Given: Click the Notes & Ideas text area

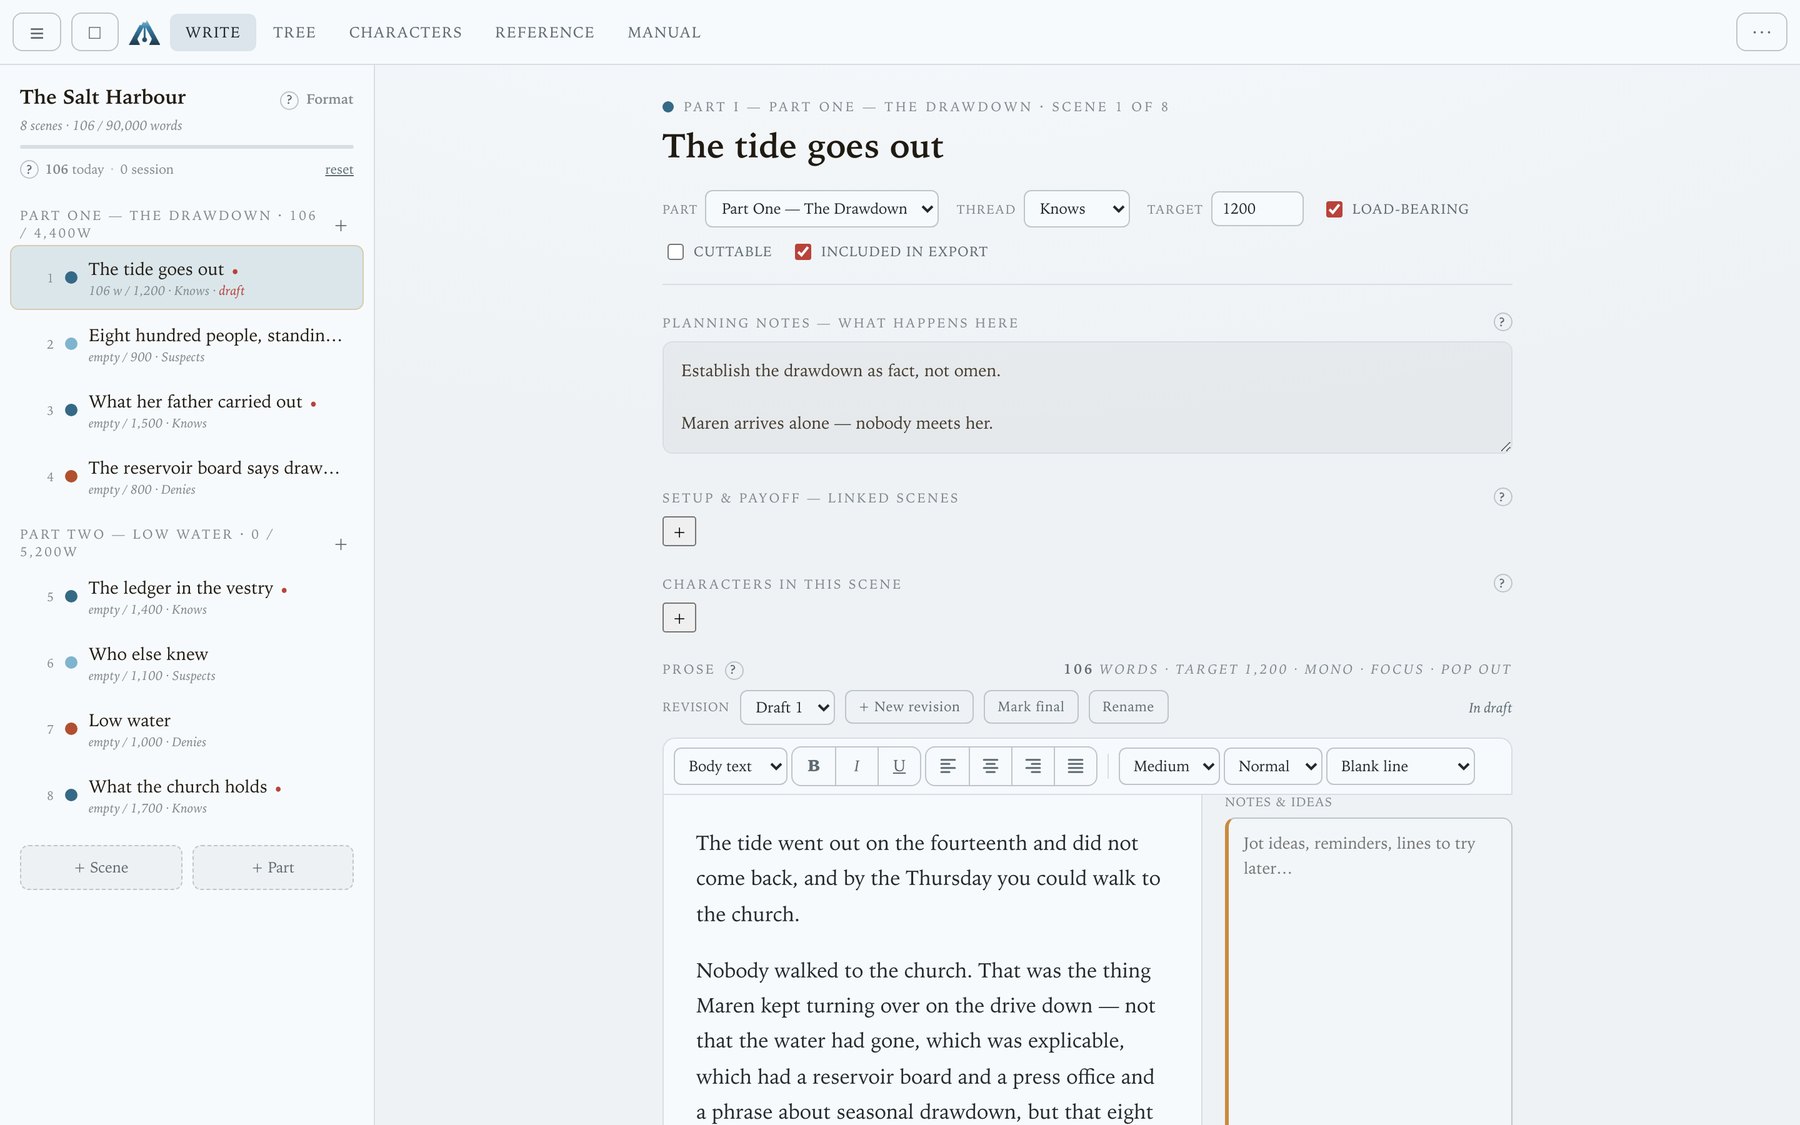Looking at the screenshot, I should tap(1369, 972).
